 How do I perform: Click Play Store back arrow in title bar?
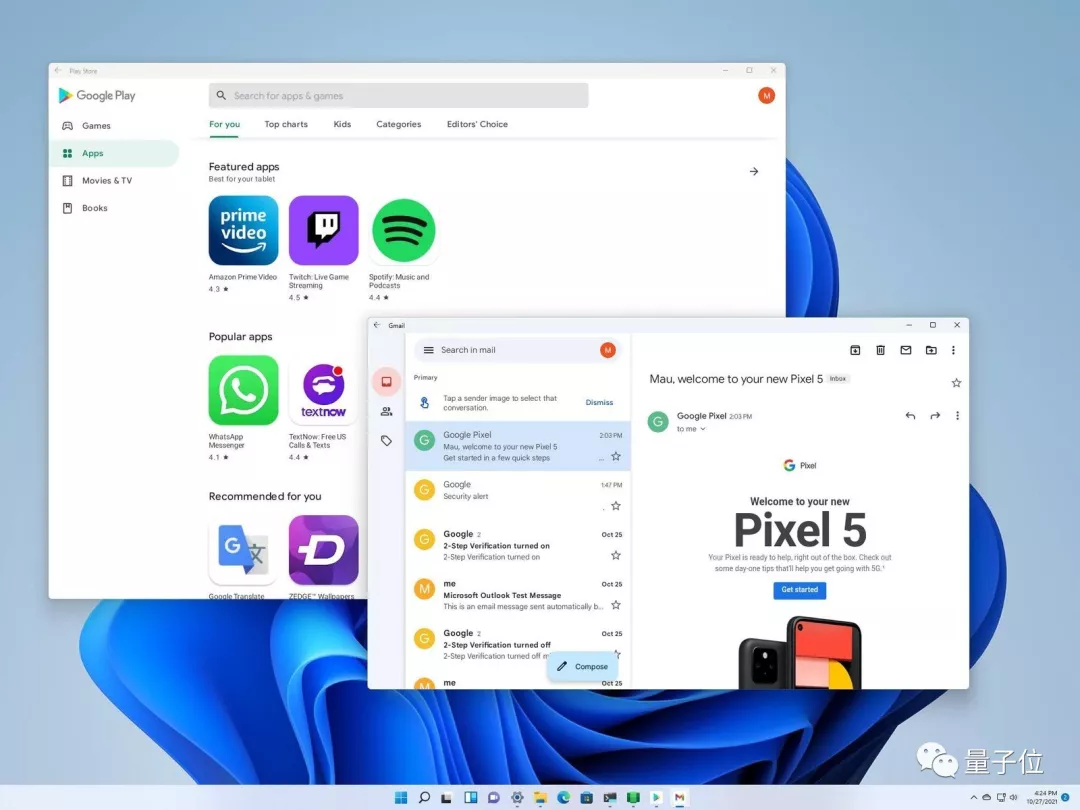tap(58, 70)
